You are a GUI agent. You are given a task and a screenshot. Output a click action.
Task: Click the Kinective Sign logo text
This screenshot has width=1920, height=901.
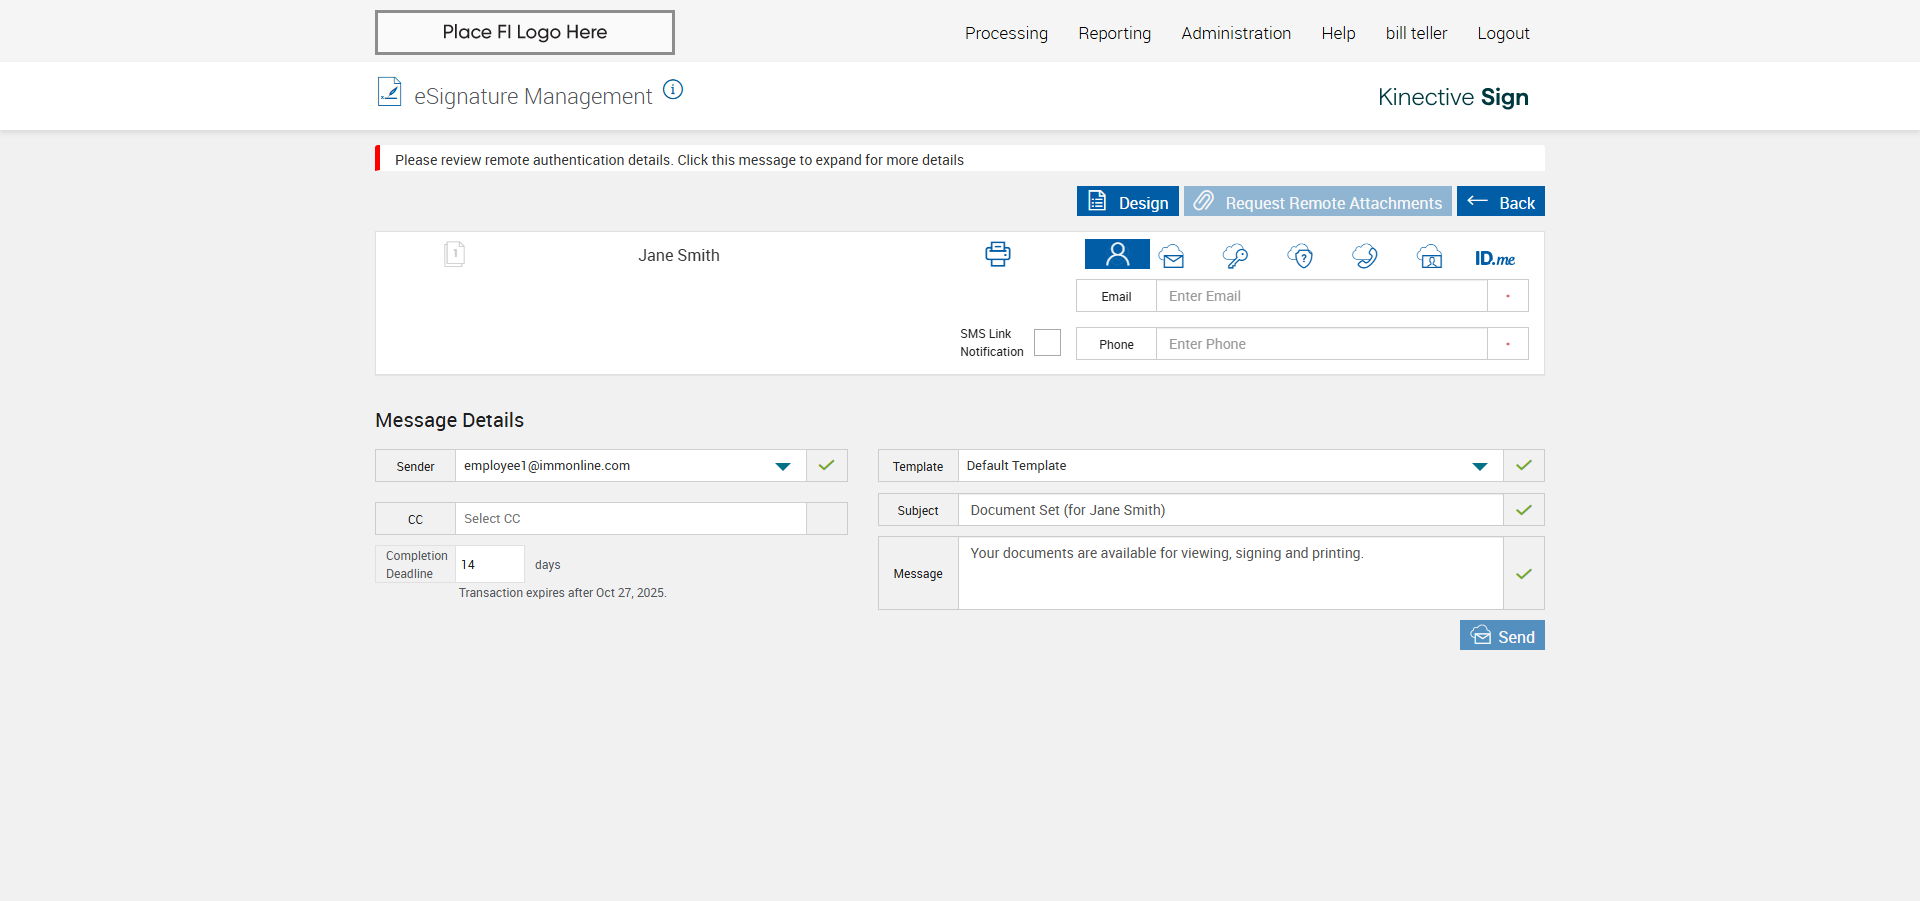[x=1453, y=97]
